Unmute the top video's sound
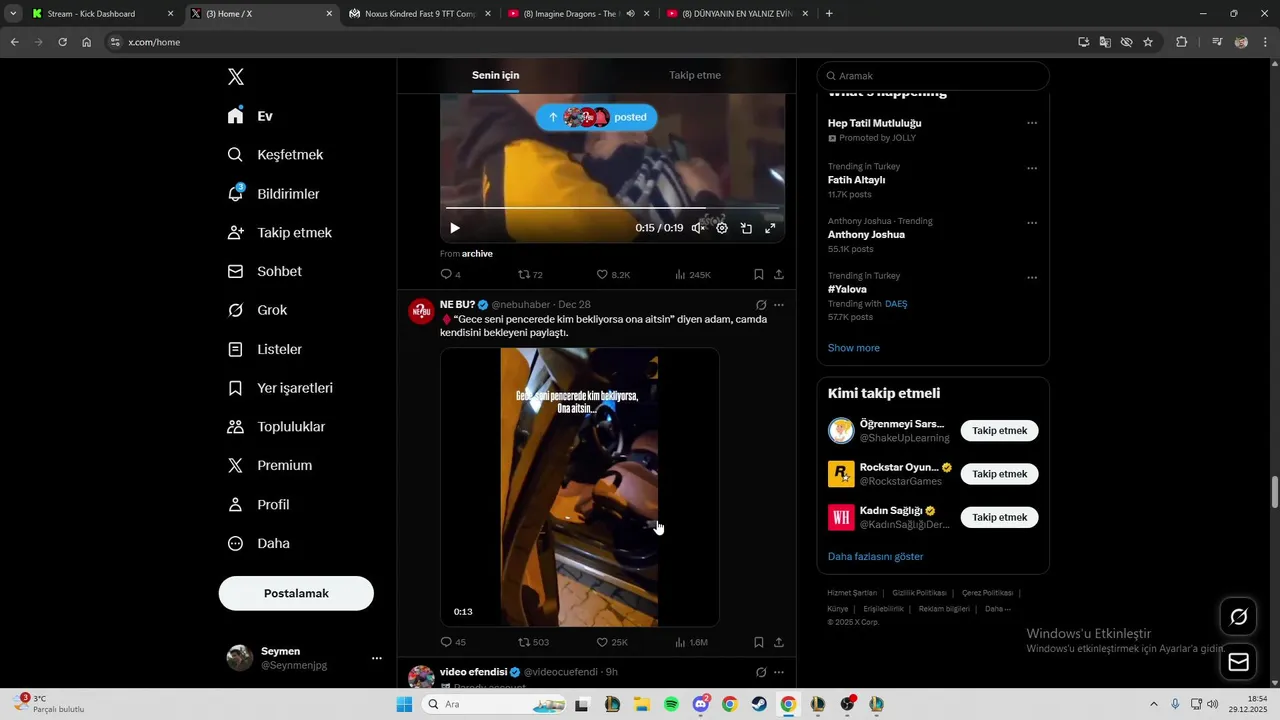This screenshot has width=1280, height=720. tap(698, 228)
